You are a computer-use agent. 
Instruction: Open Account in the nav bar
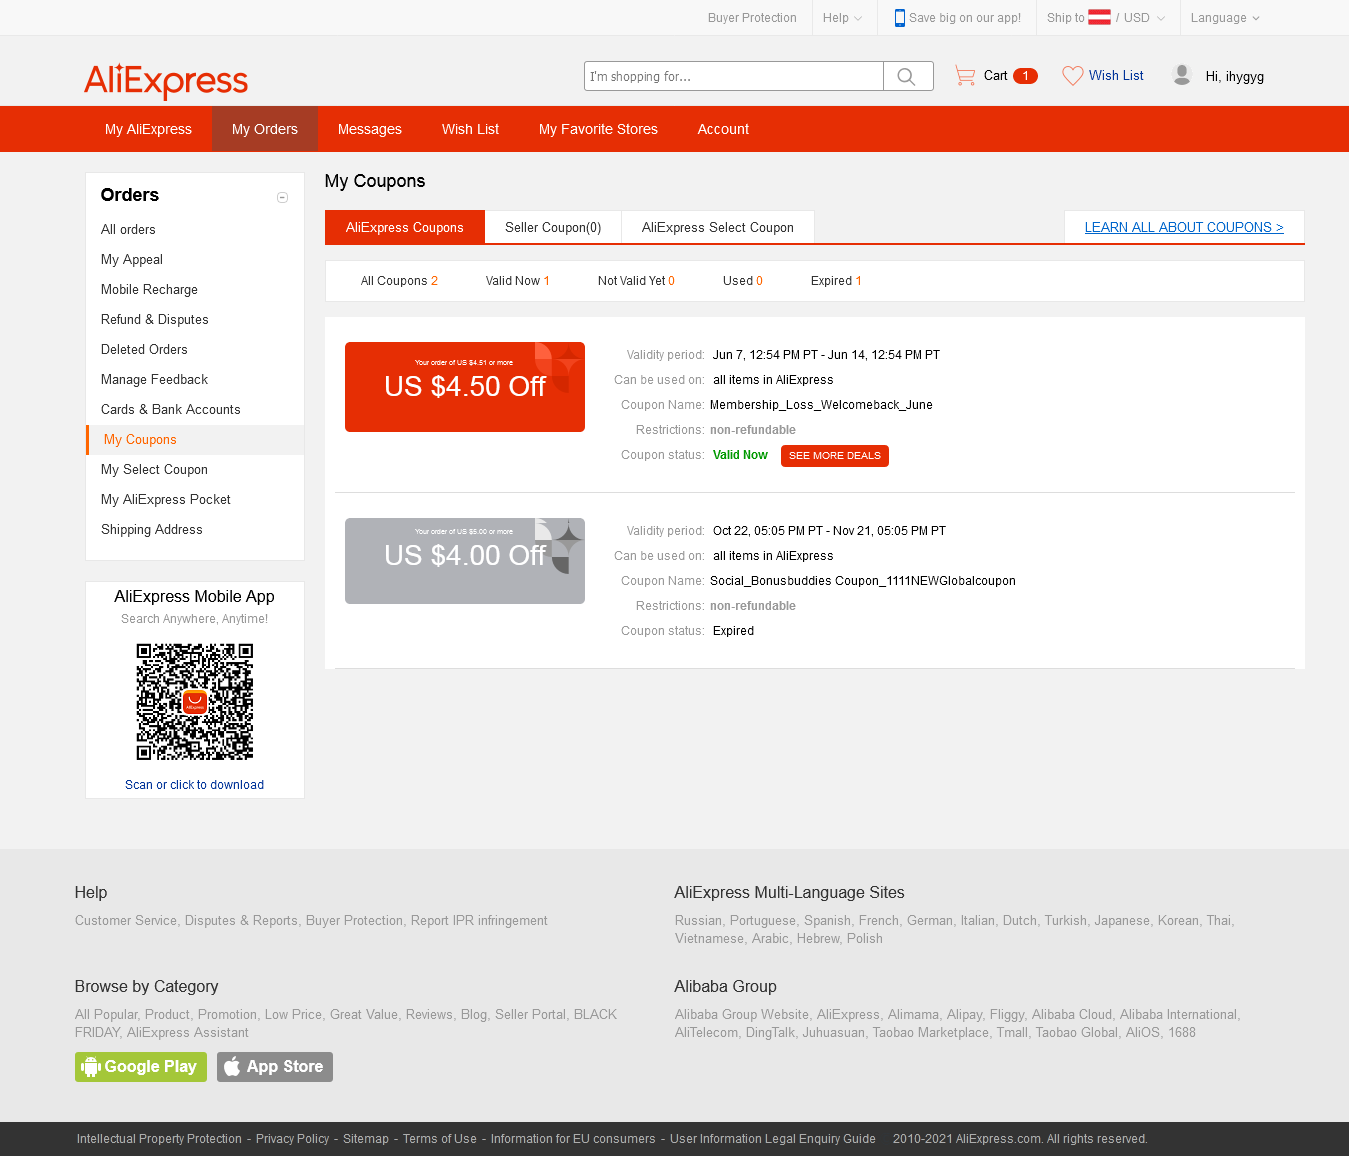tap(723, 129)
